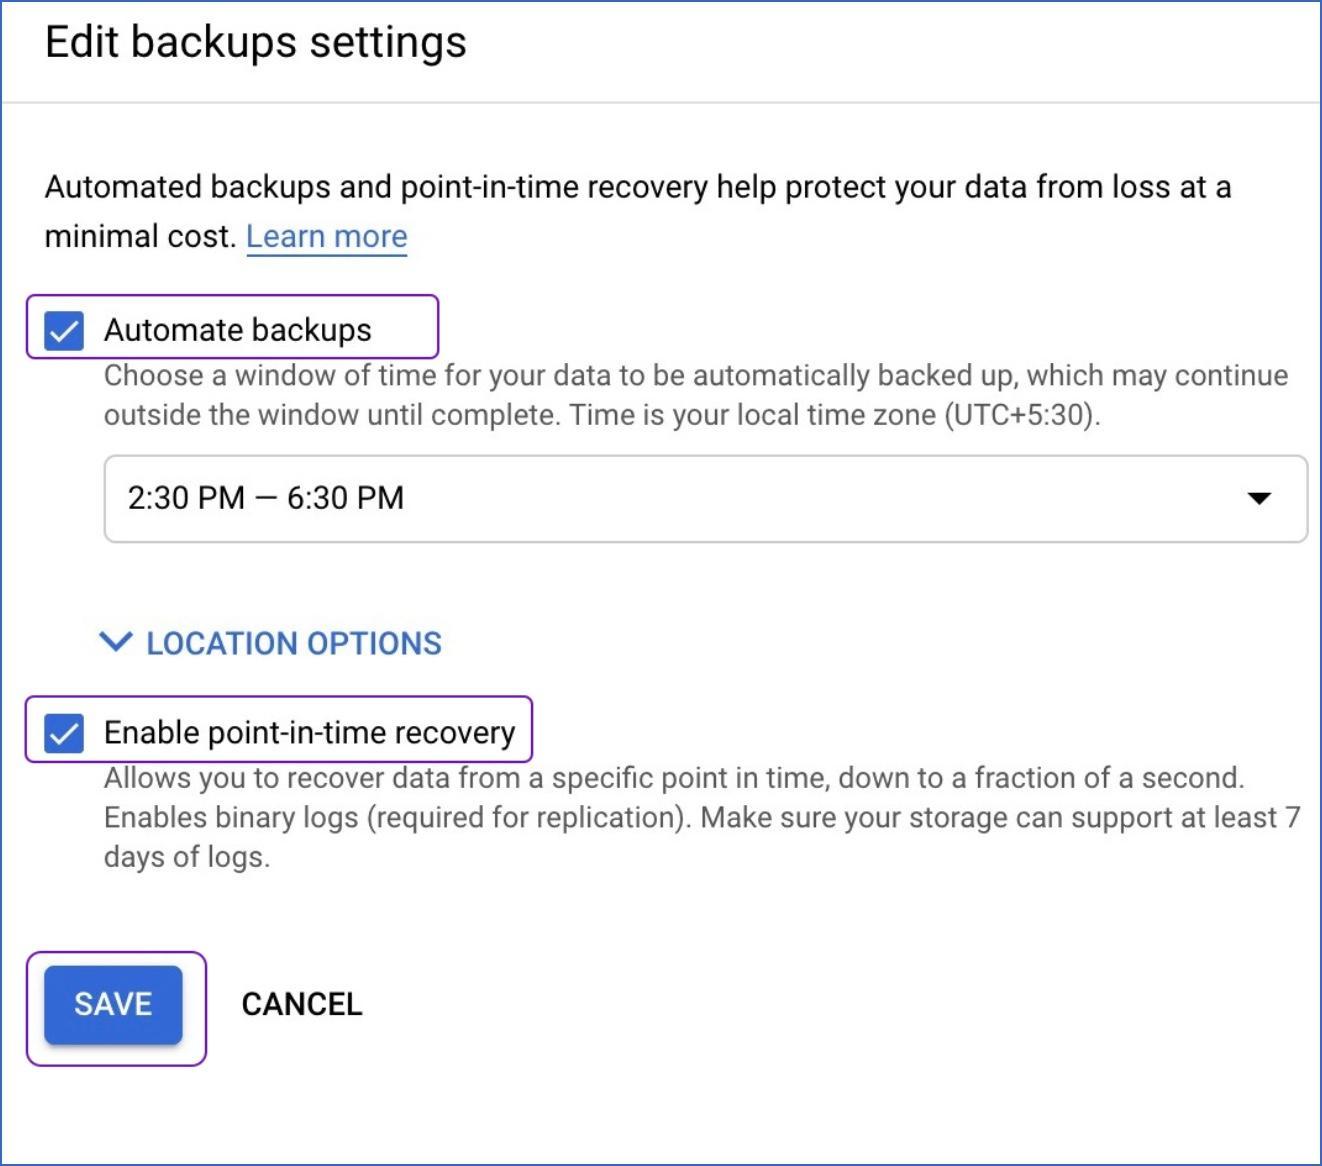
Task: Disable the point-in-time recovery checkbox
Action: (64, 733)
